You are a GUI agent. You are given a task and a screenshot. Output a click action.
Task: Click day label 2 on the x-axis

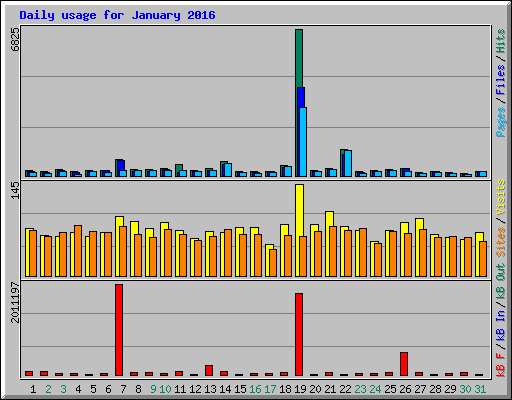click(48, 389)
